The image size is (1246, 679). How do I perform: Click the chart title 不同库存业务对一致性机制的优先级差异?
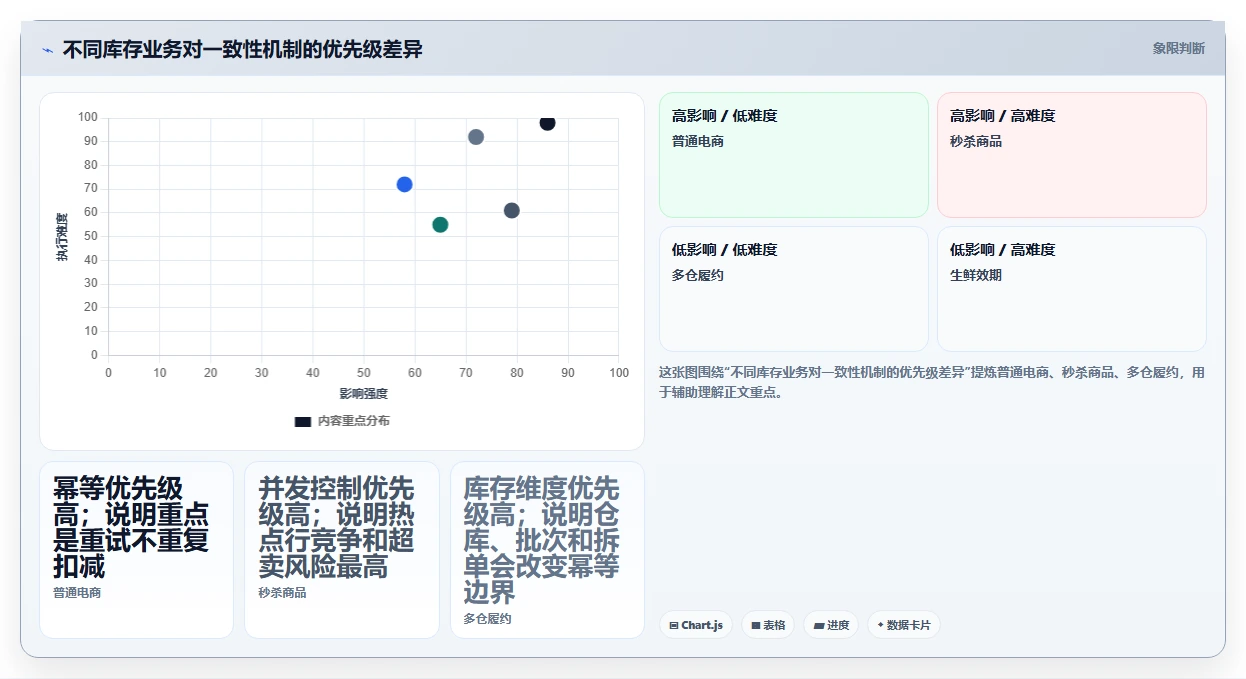pos(242,49)
